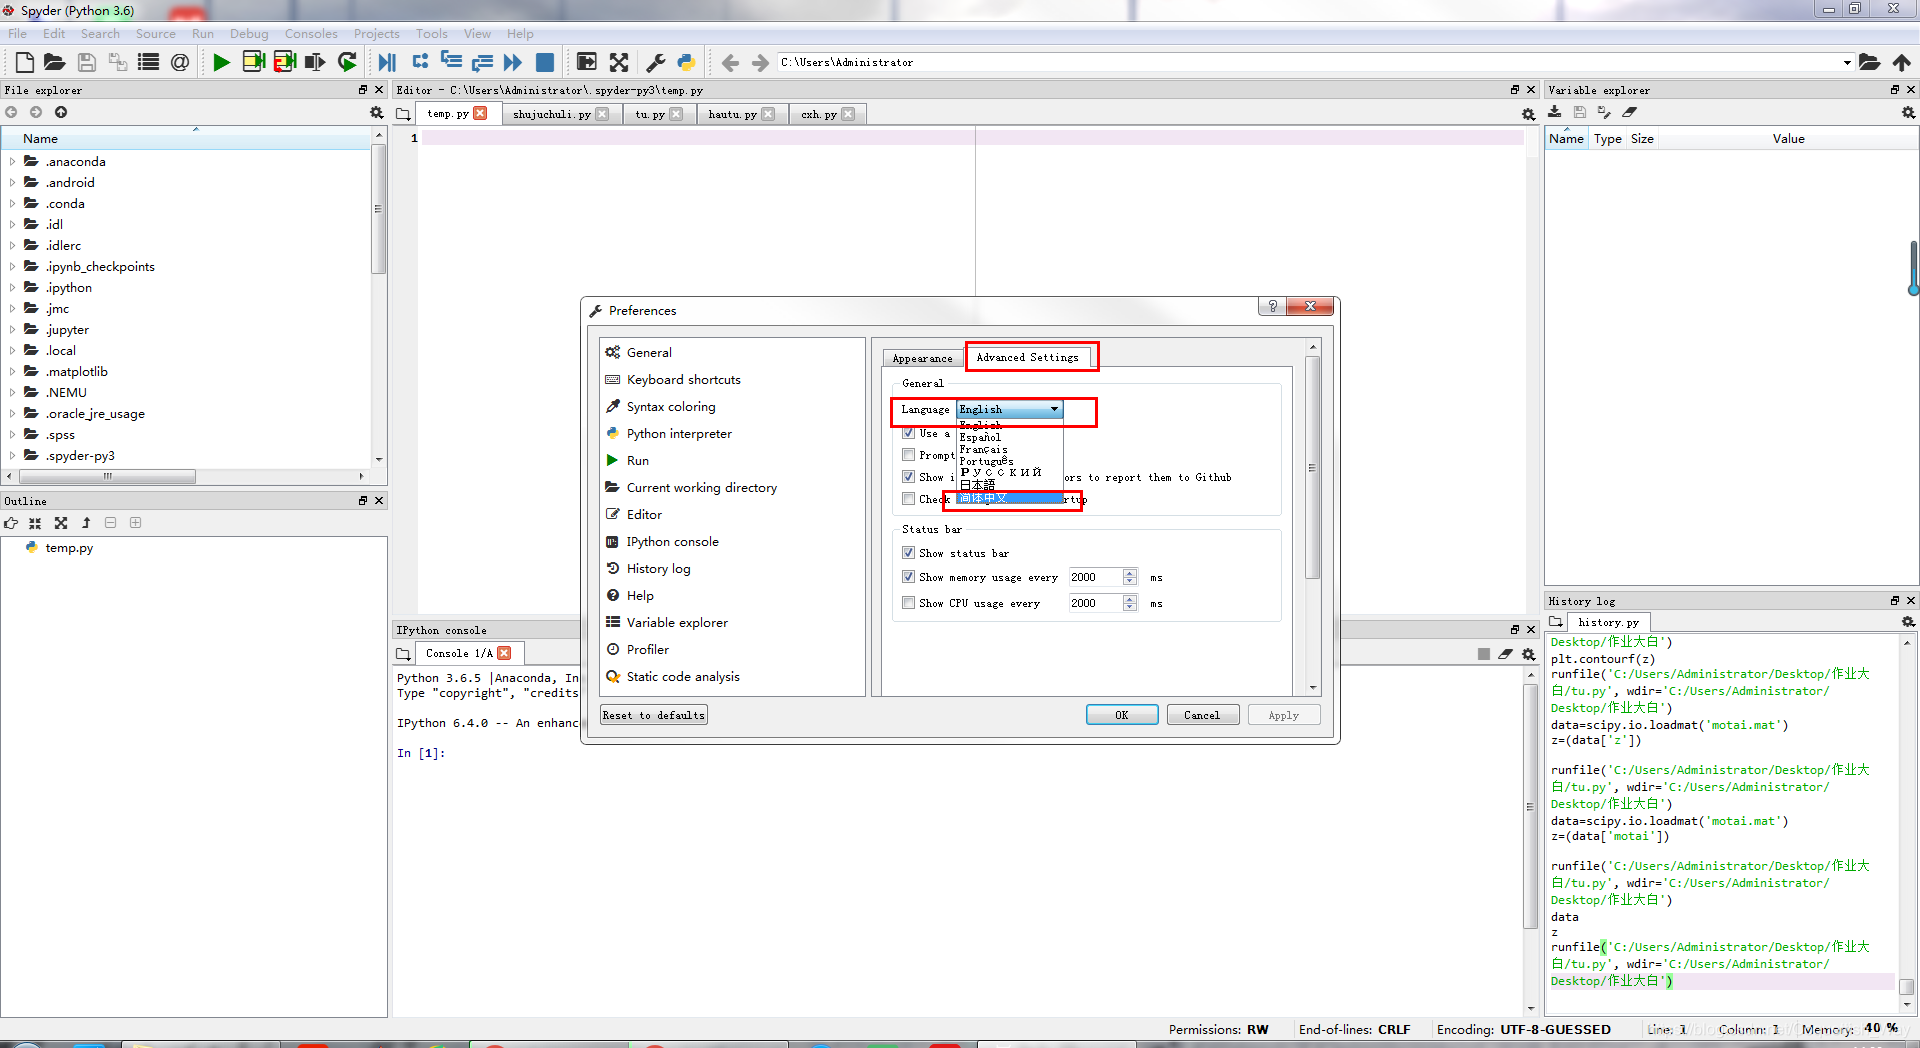Uncheck Show status bar

click(x=908, y=553)
